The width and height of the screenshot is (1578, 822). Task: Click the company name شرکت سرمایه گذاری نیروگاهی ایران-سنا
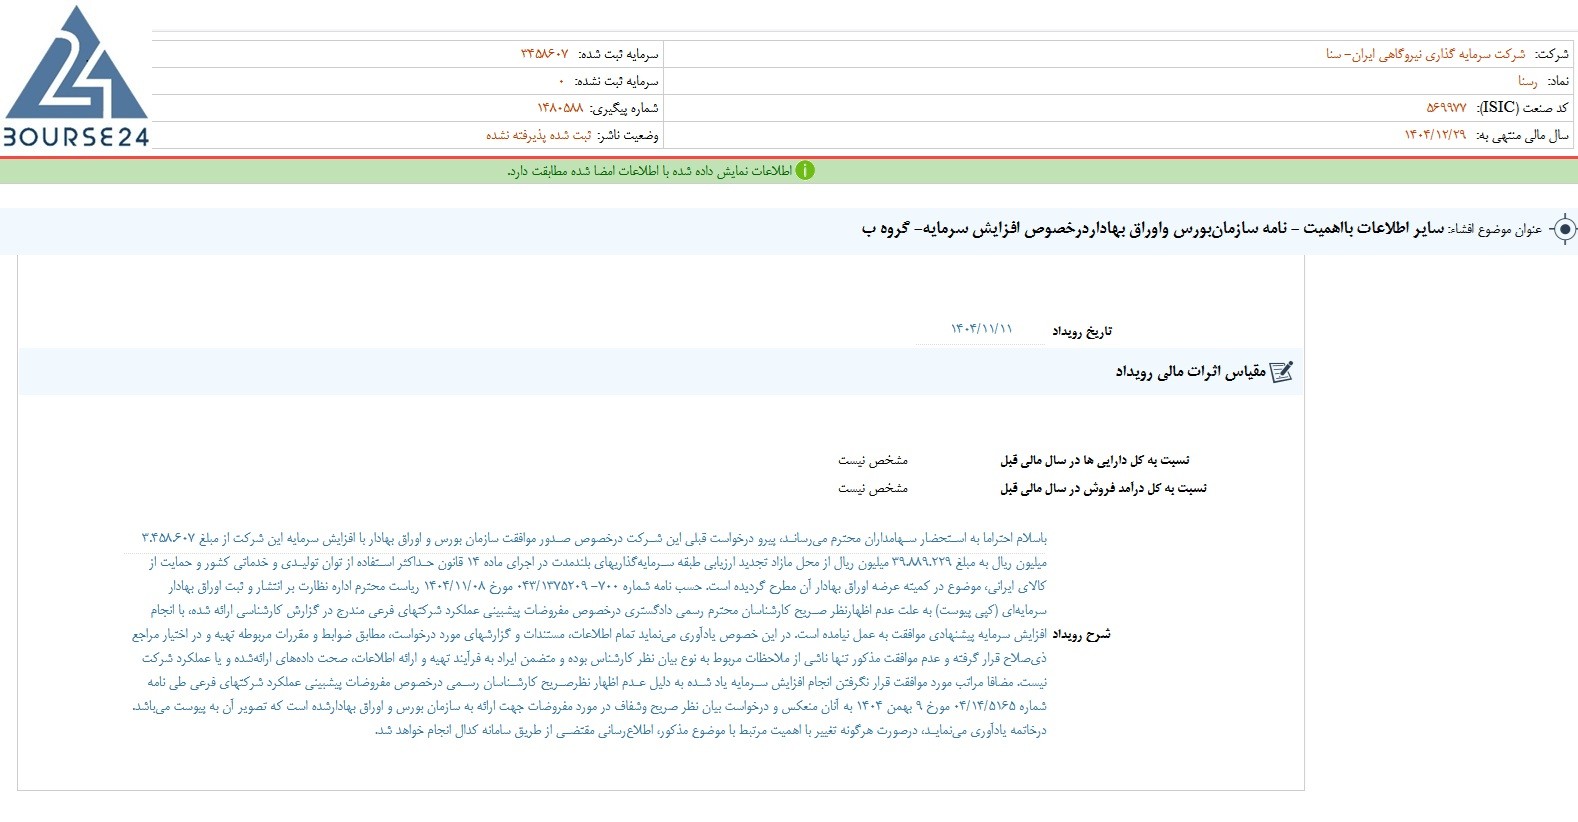[x=1426, y=54]
